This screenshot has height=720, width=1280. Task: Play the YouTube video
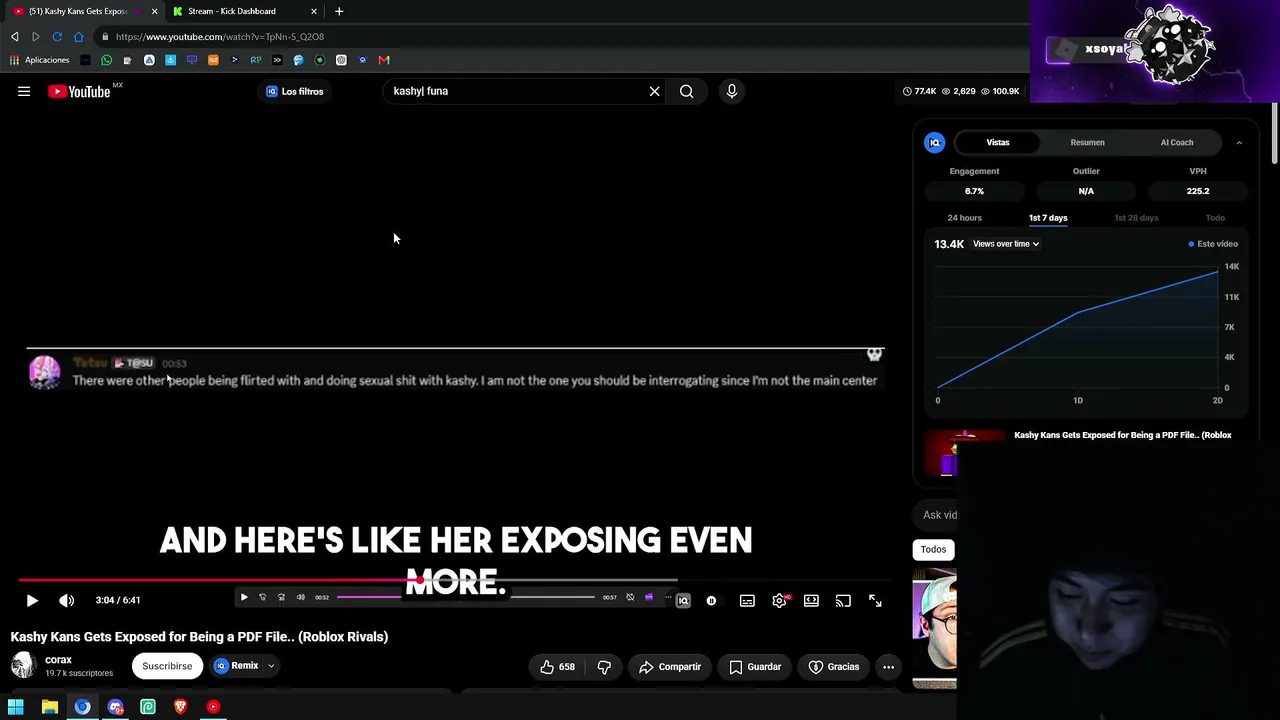click(32, 600)
